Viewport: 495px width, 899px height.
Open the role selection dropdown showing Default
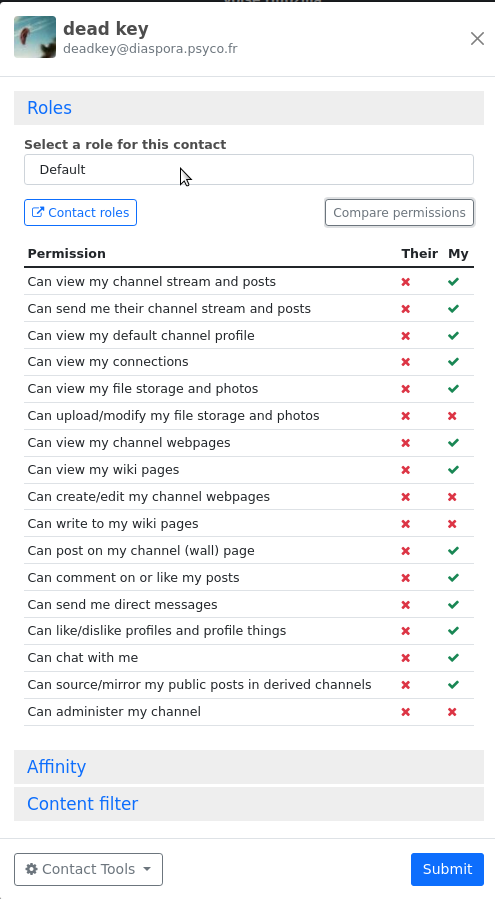[x=249, y=170]
